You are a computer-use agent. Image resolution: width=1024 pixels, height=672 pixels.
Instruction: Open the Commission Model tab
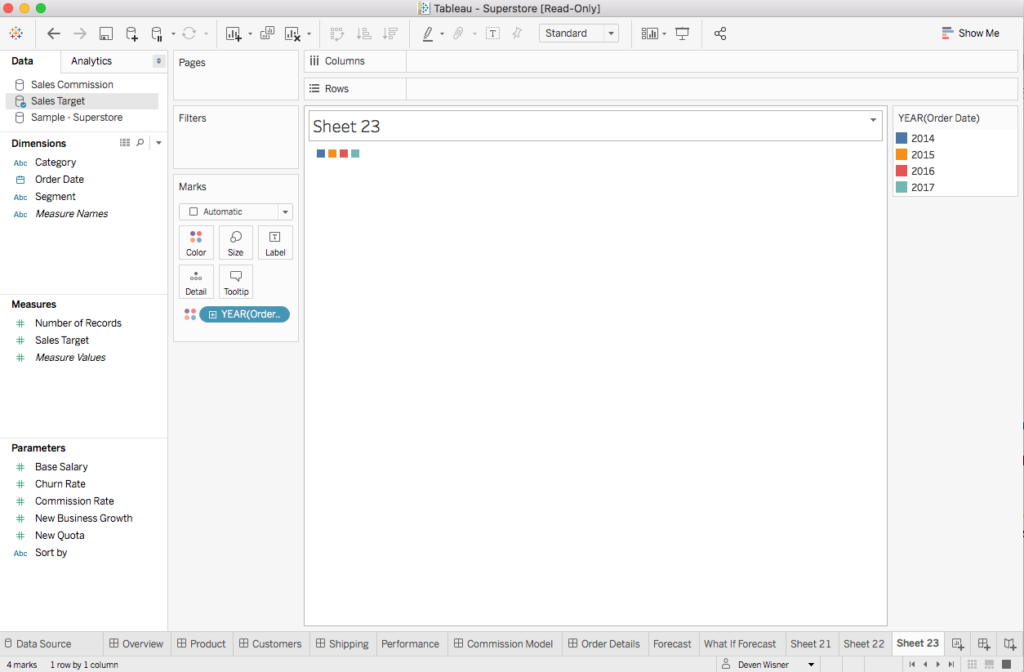[504, 643]
